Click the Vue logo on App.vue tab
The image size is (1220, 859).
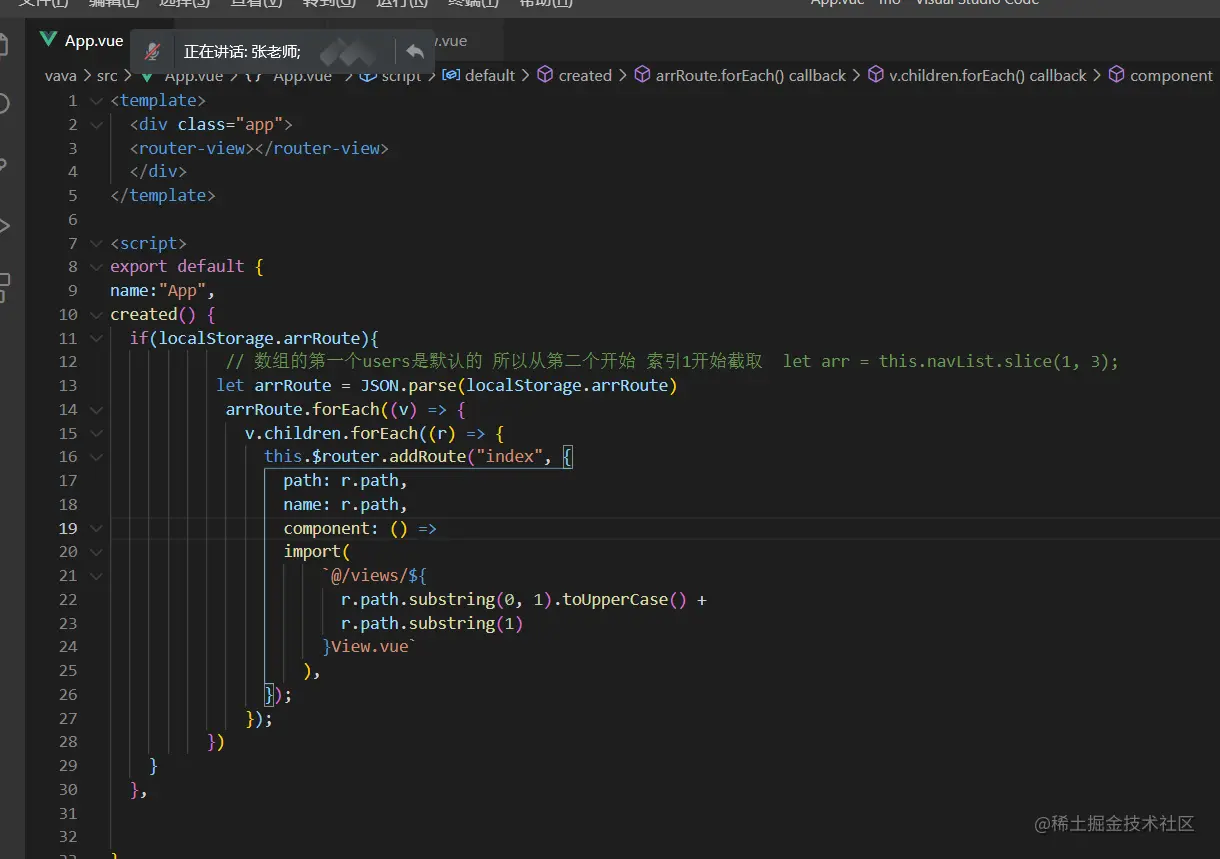(48, 40)
